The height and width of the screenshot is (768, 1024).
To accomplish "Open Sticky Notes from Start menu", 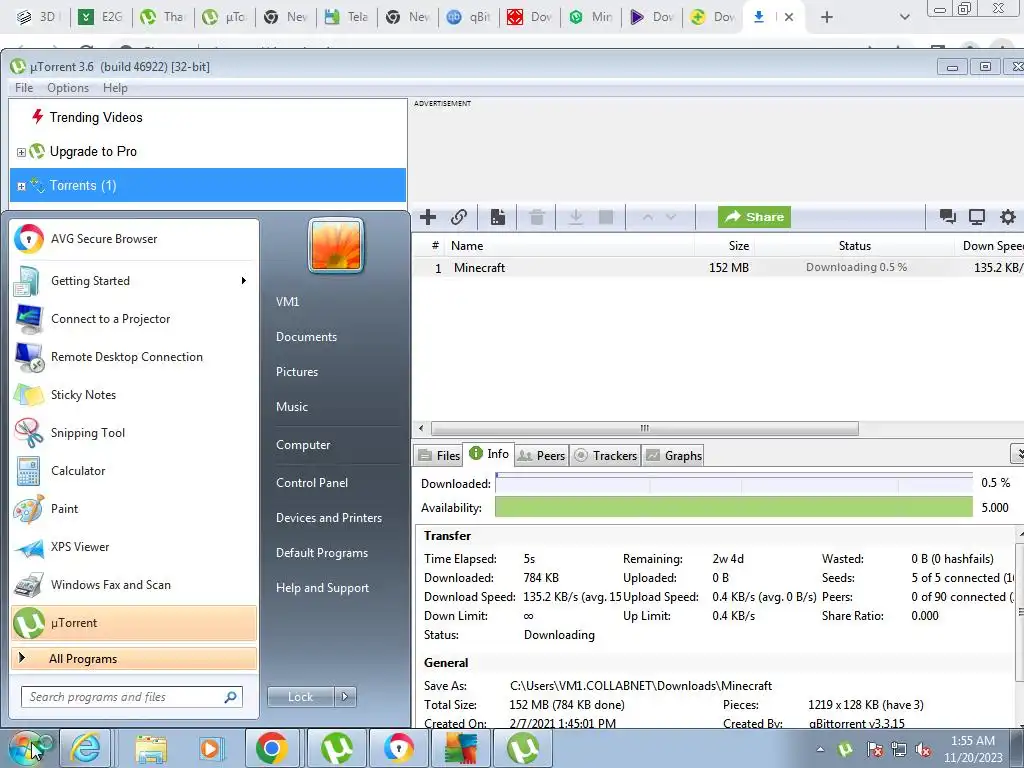I will tap(134, 394).
